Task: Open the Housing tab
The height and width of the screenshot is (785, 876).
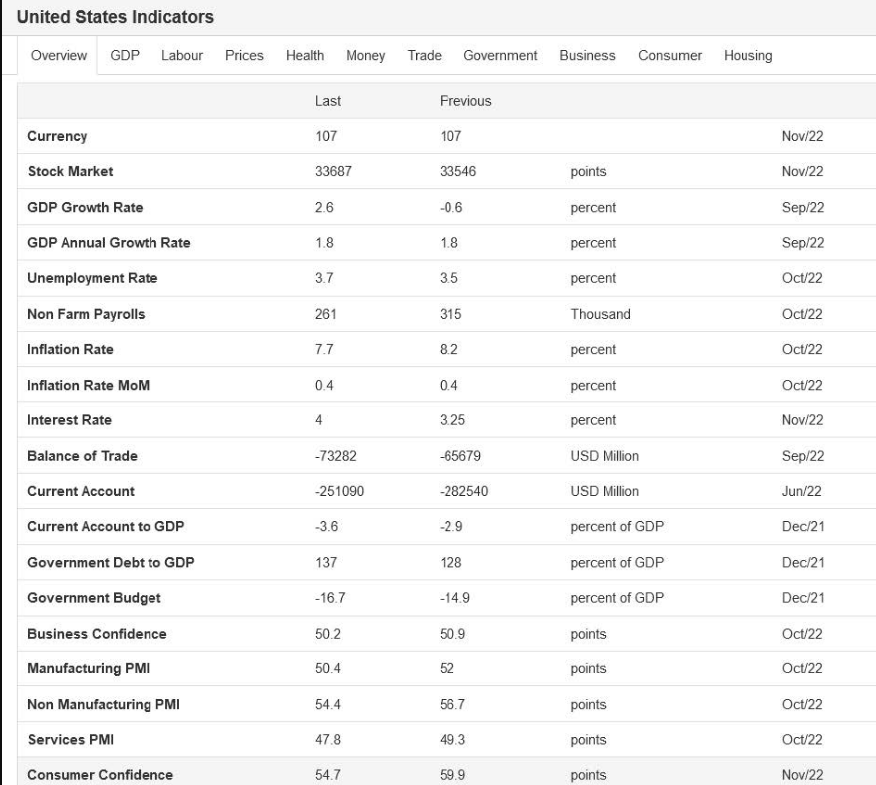Action: coord(748,56)
